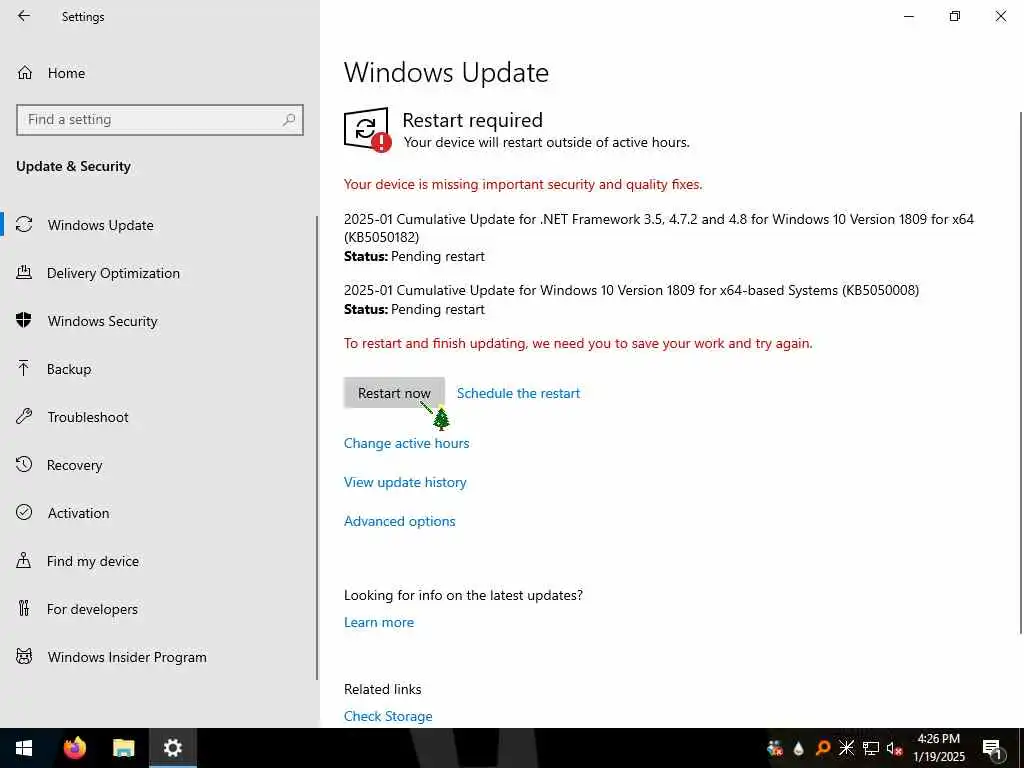This screenshot has width=1024, height=768.
Task: Open Change active hours link
Action: tap(407, 443)
